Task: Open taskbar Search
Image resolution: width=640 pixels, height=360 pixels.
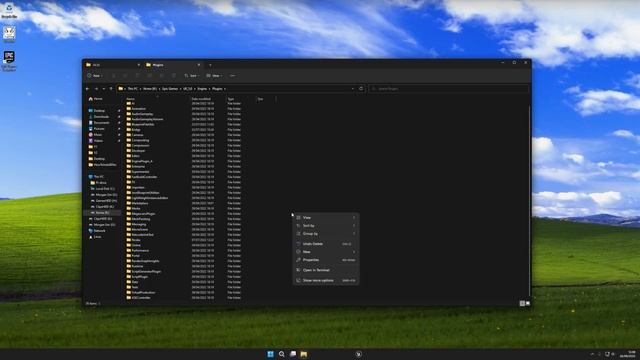Action: 282,354
